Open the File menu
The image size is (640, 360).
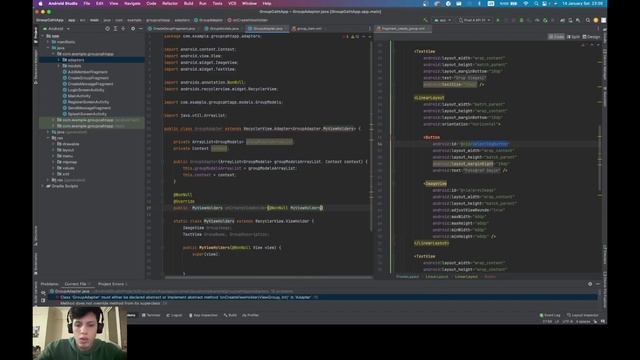pyautogui.click(x=87, y=3)
